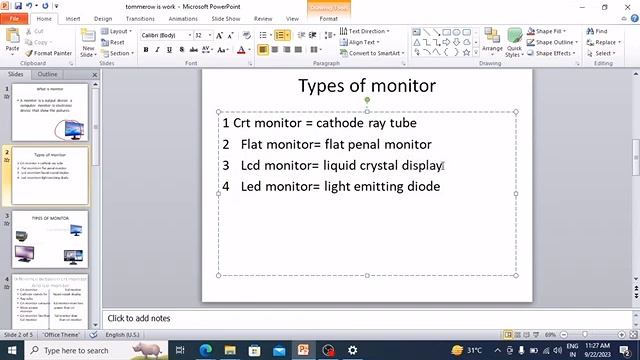Toggle italic formatting
Screen dimensions: 640x360
(x=157, y=50)
